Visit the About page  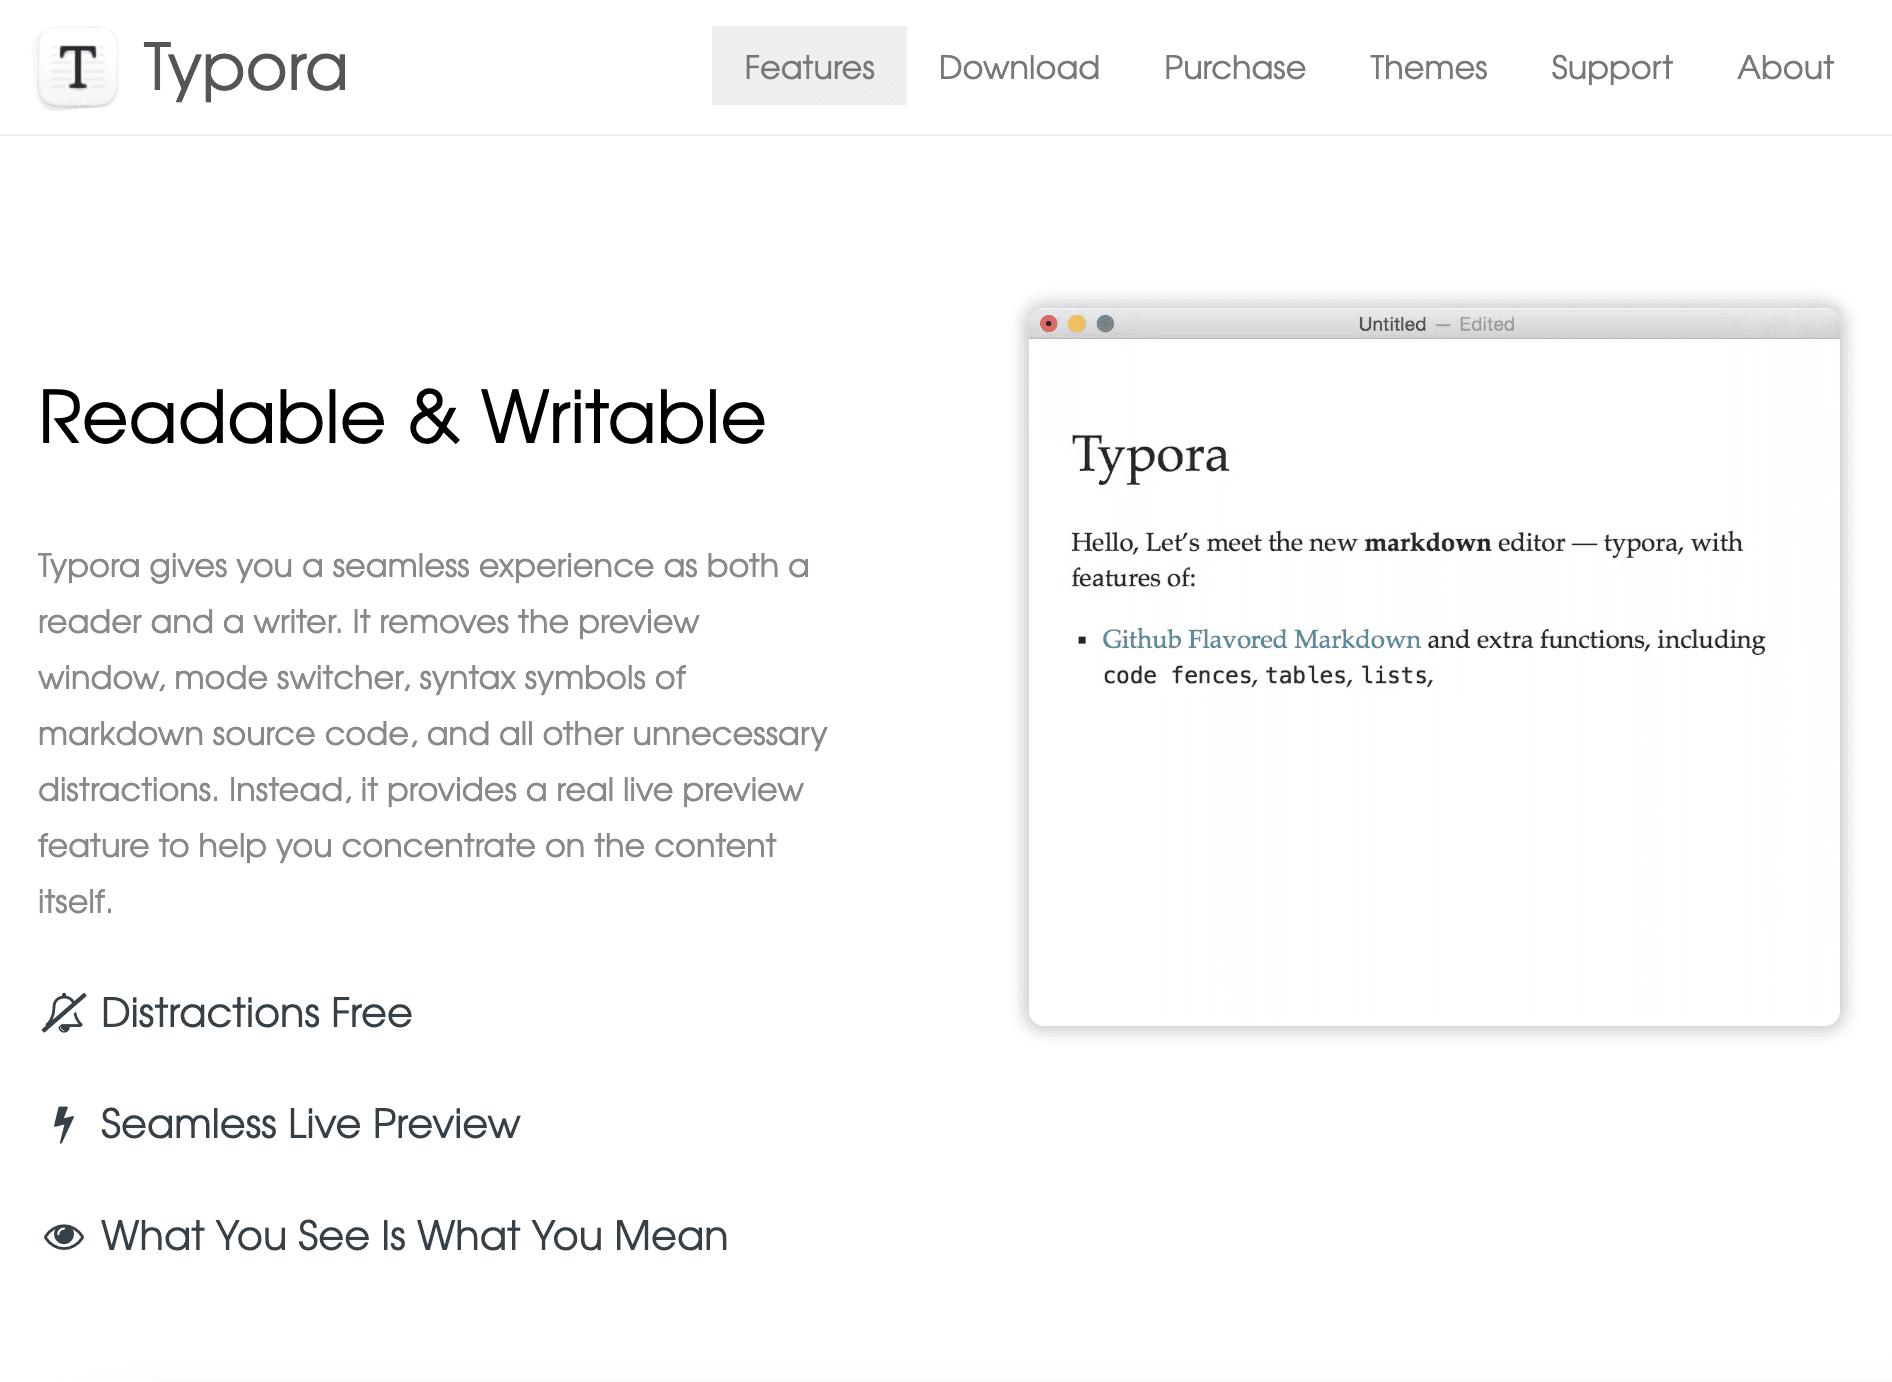click(1785, 67)
